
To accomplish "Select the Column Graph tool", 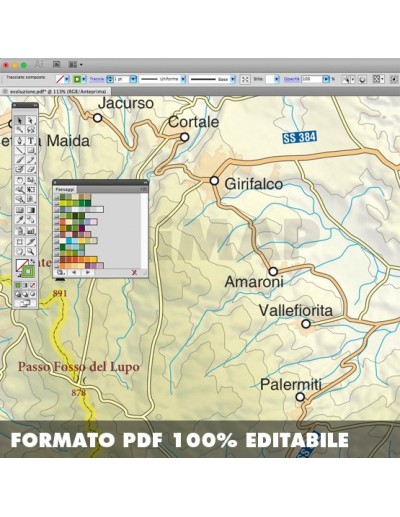I will tap(31, 231).
